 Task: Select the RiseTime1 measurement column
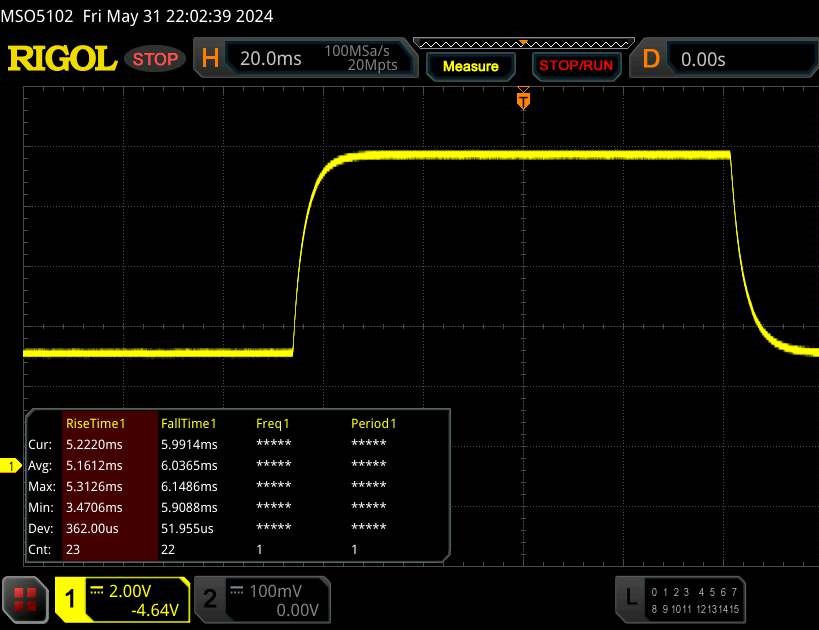click(108, 423)
